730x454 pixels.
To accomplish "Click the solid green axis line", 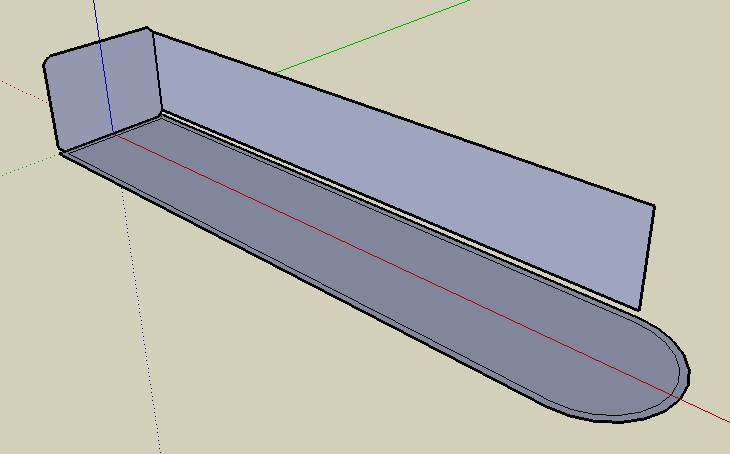I will click(372, 37).
